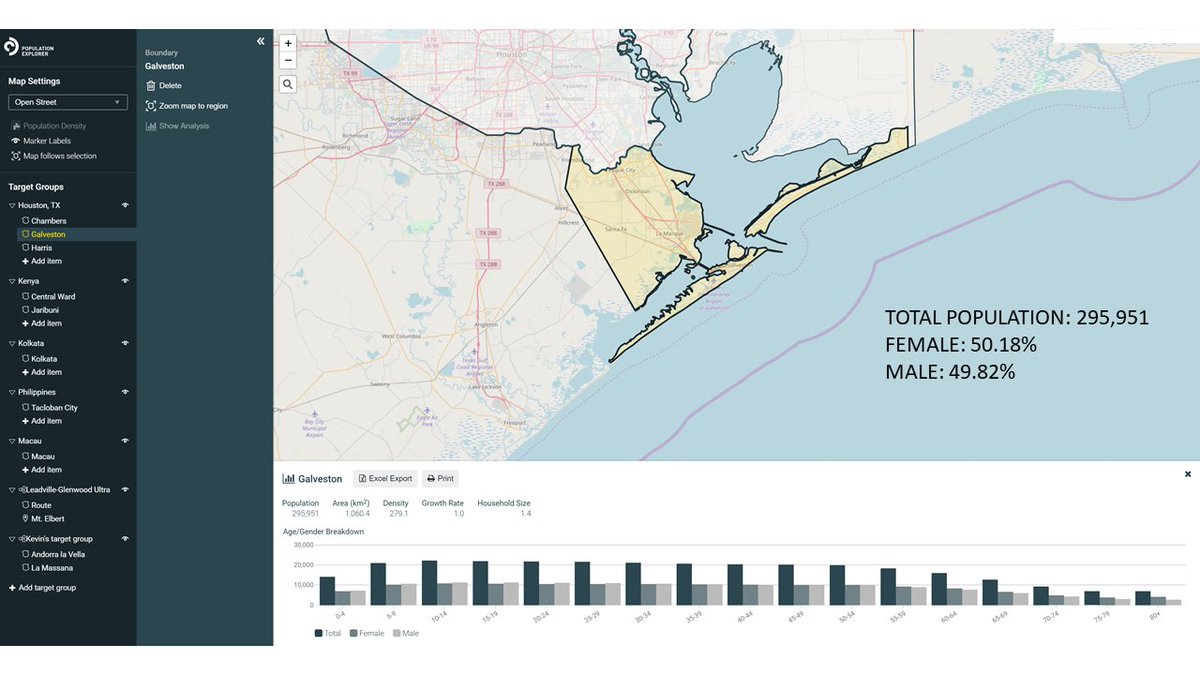Toggle Male series in chart legend
The height and width of the screenshot is (675, 1200).
[x=405, y=633]
